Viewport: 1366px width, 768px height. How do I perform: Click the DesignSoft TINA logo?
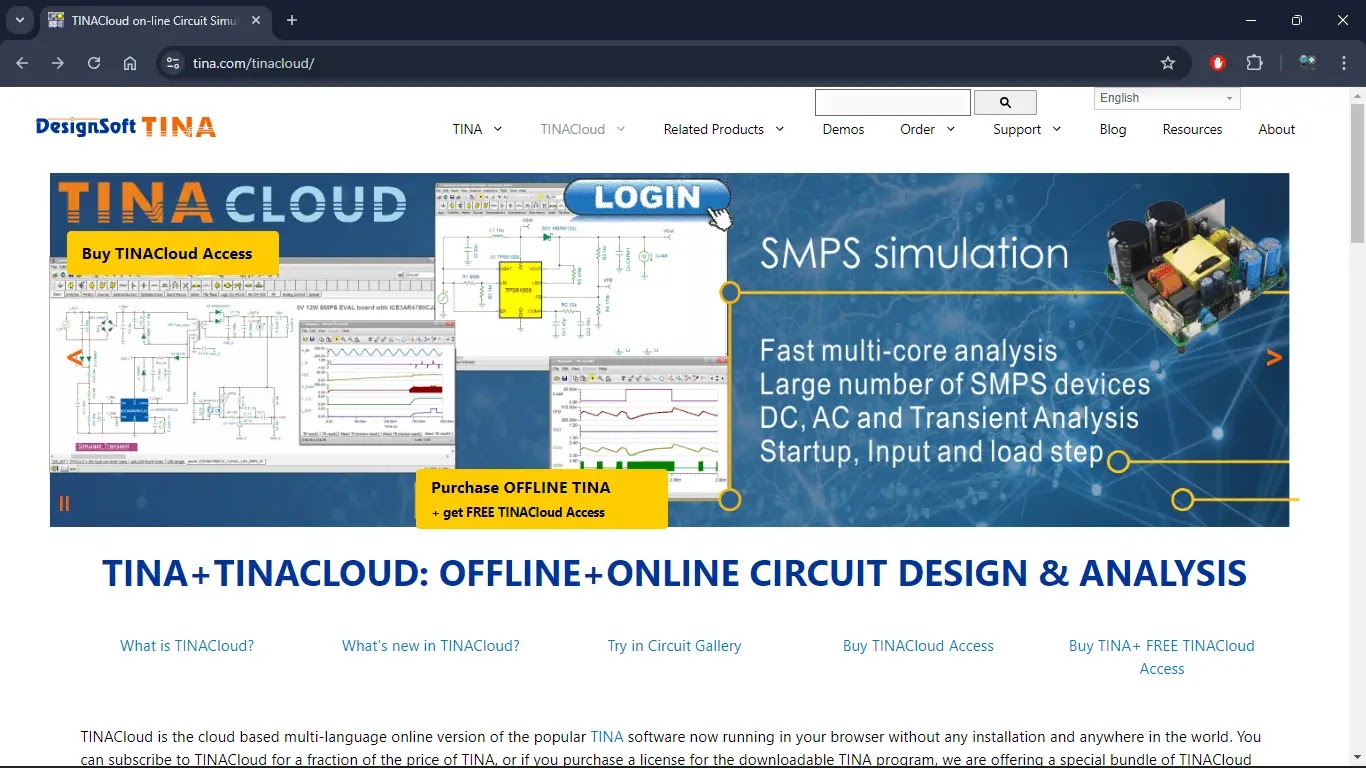(x=125, y=127)
